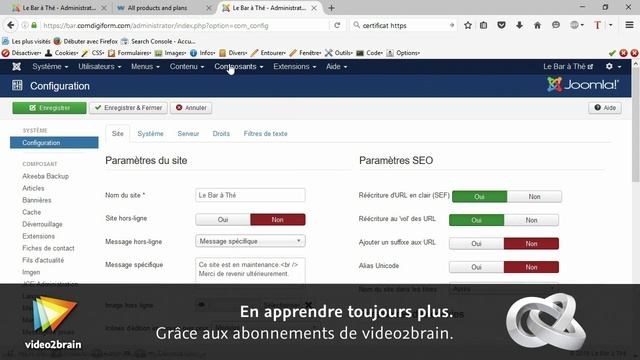Viewport: 640px width, 360px height.
Task: Expand the Aide menu
Action: [337, 67]
